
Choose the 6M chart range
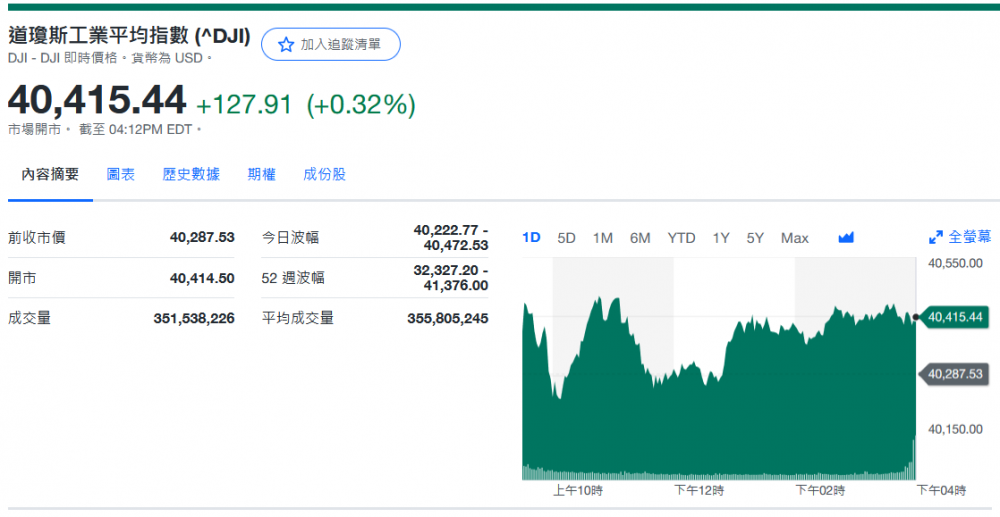(640, 238)
